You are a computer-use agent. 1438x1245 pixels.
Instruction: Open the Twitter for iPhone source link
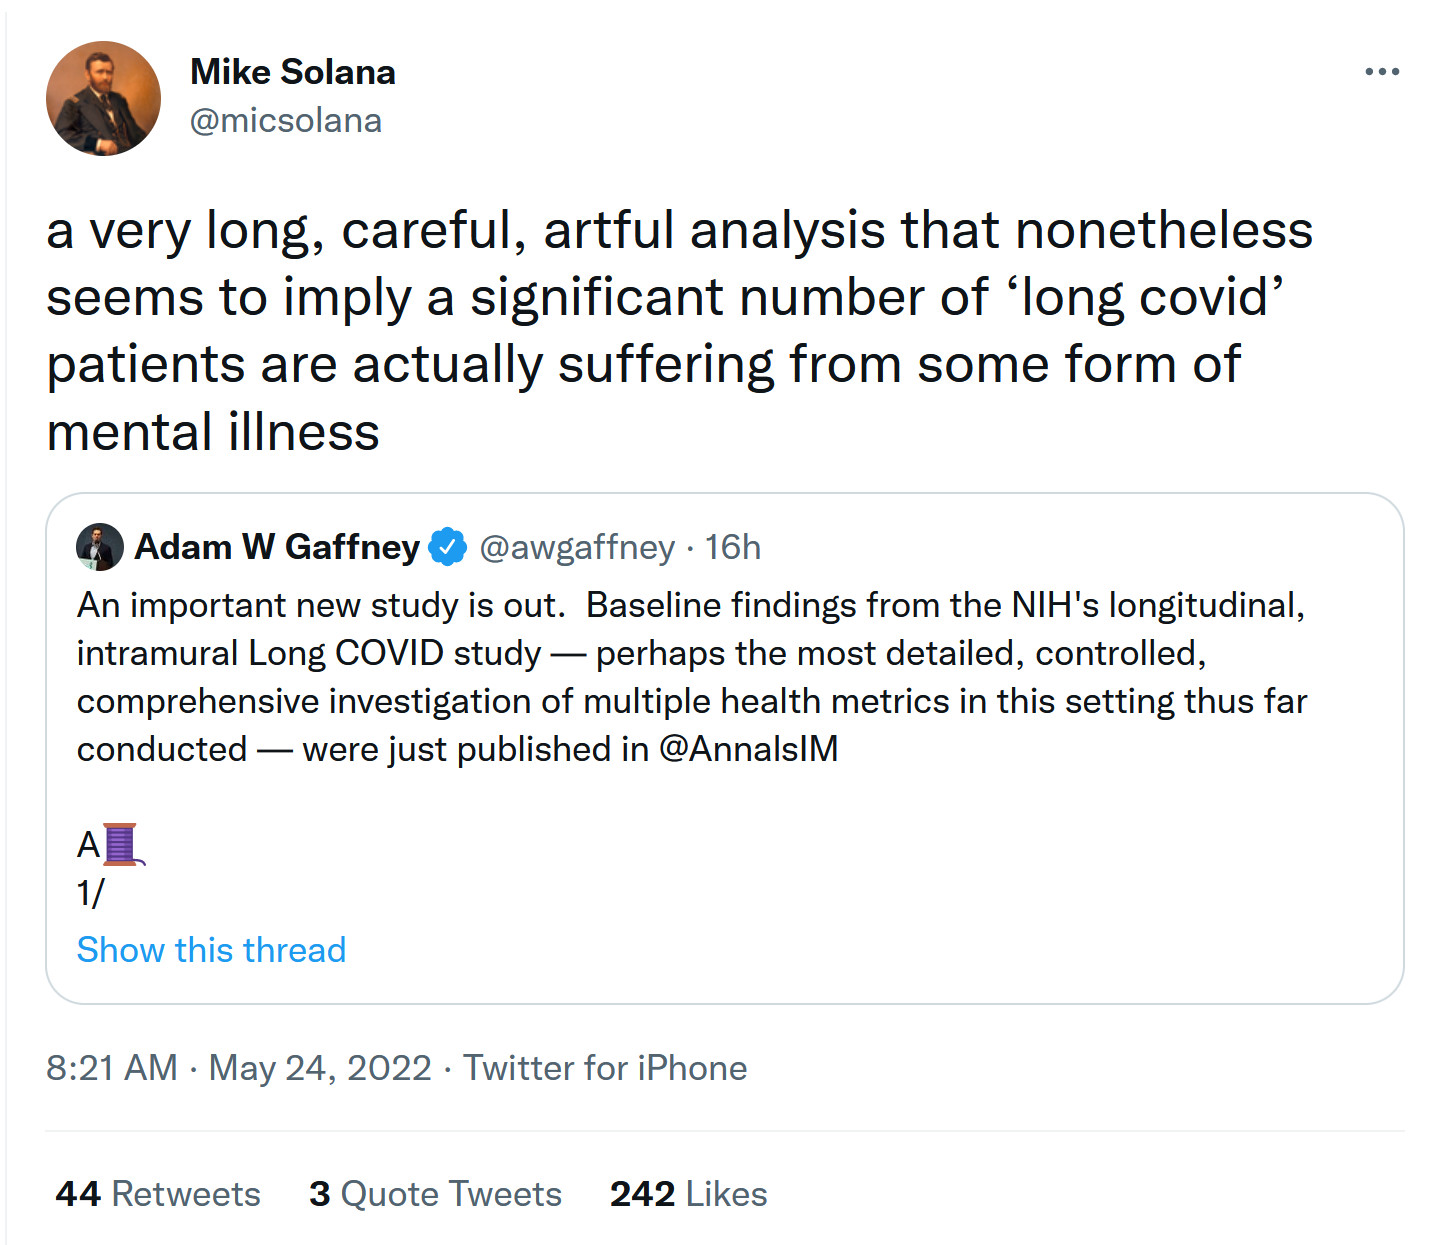pyautogui.click(x=605, y=1068)
